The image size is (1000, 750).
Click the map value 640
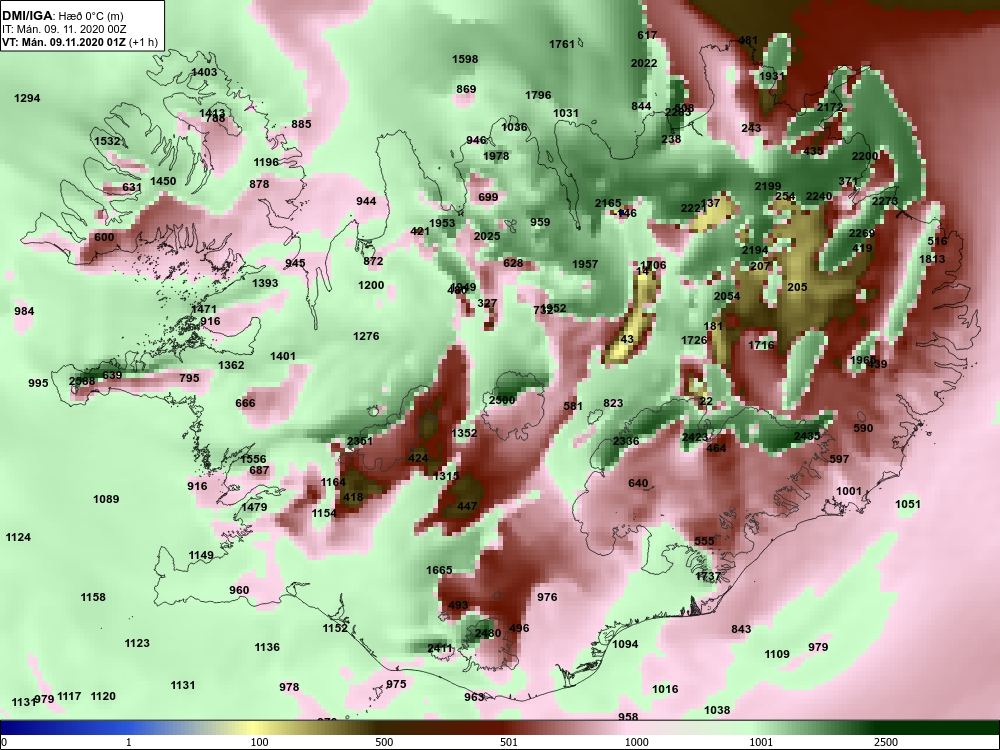click(x=638, y=483)
